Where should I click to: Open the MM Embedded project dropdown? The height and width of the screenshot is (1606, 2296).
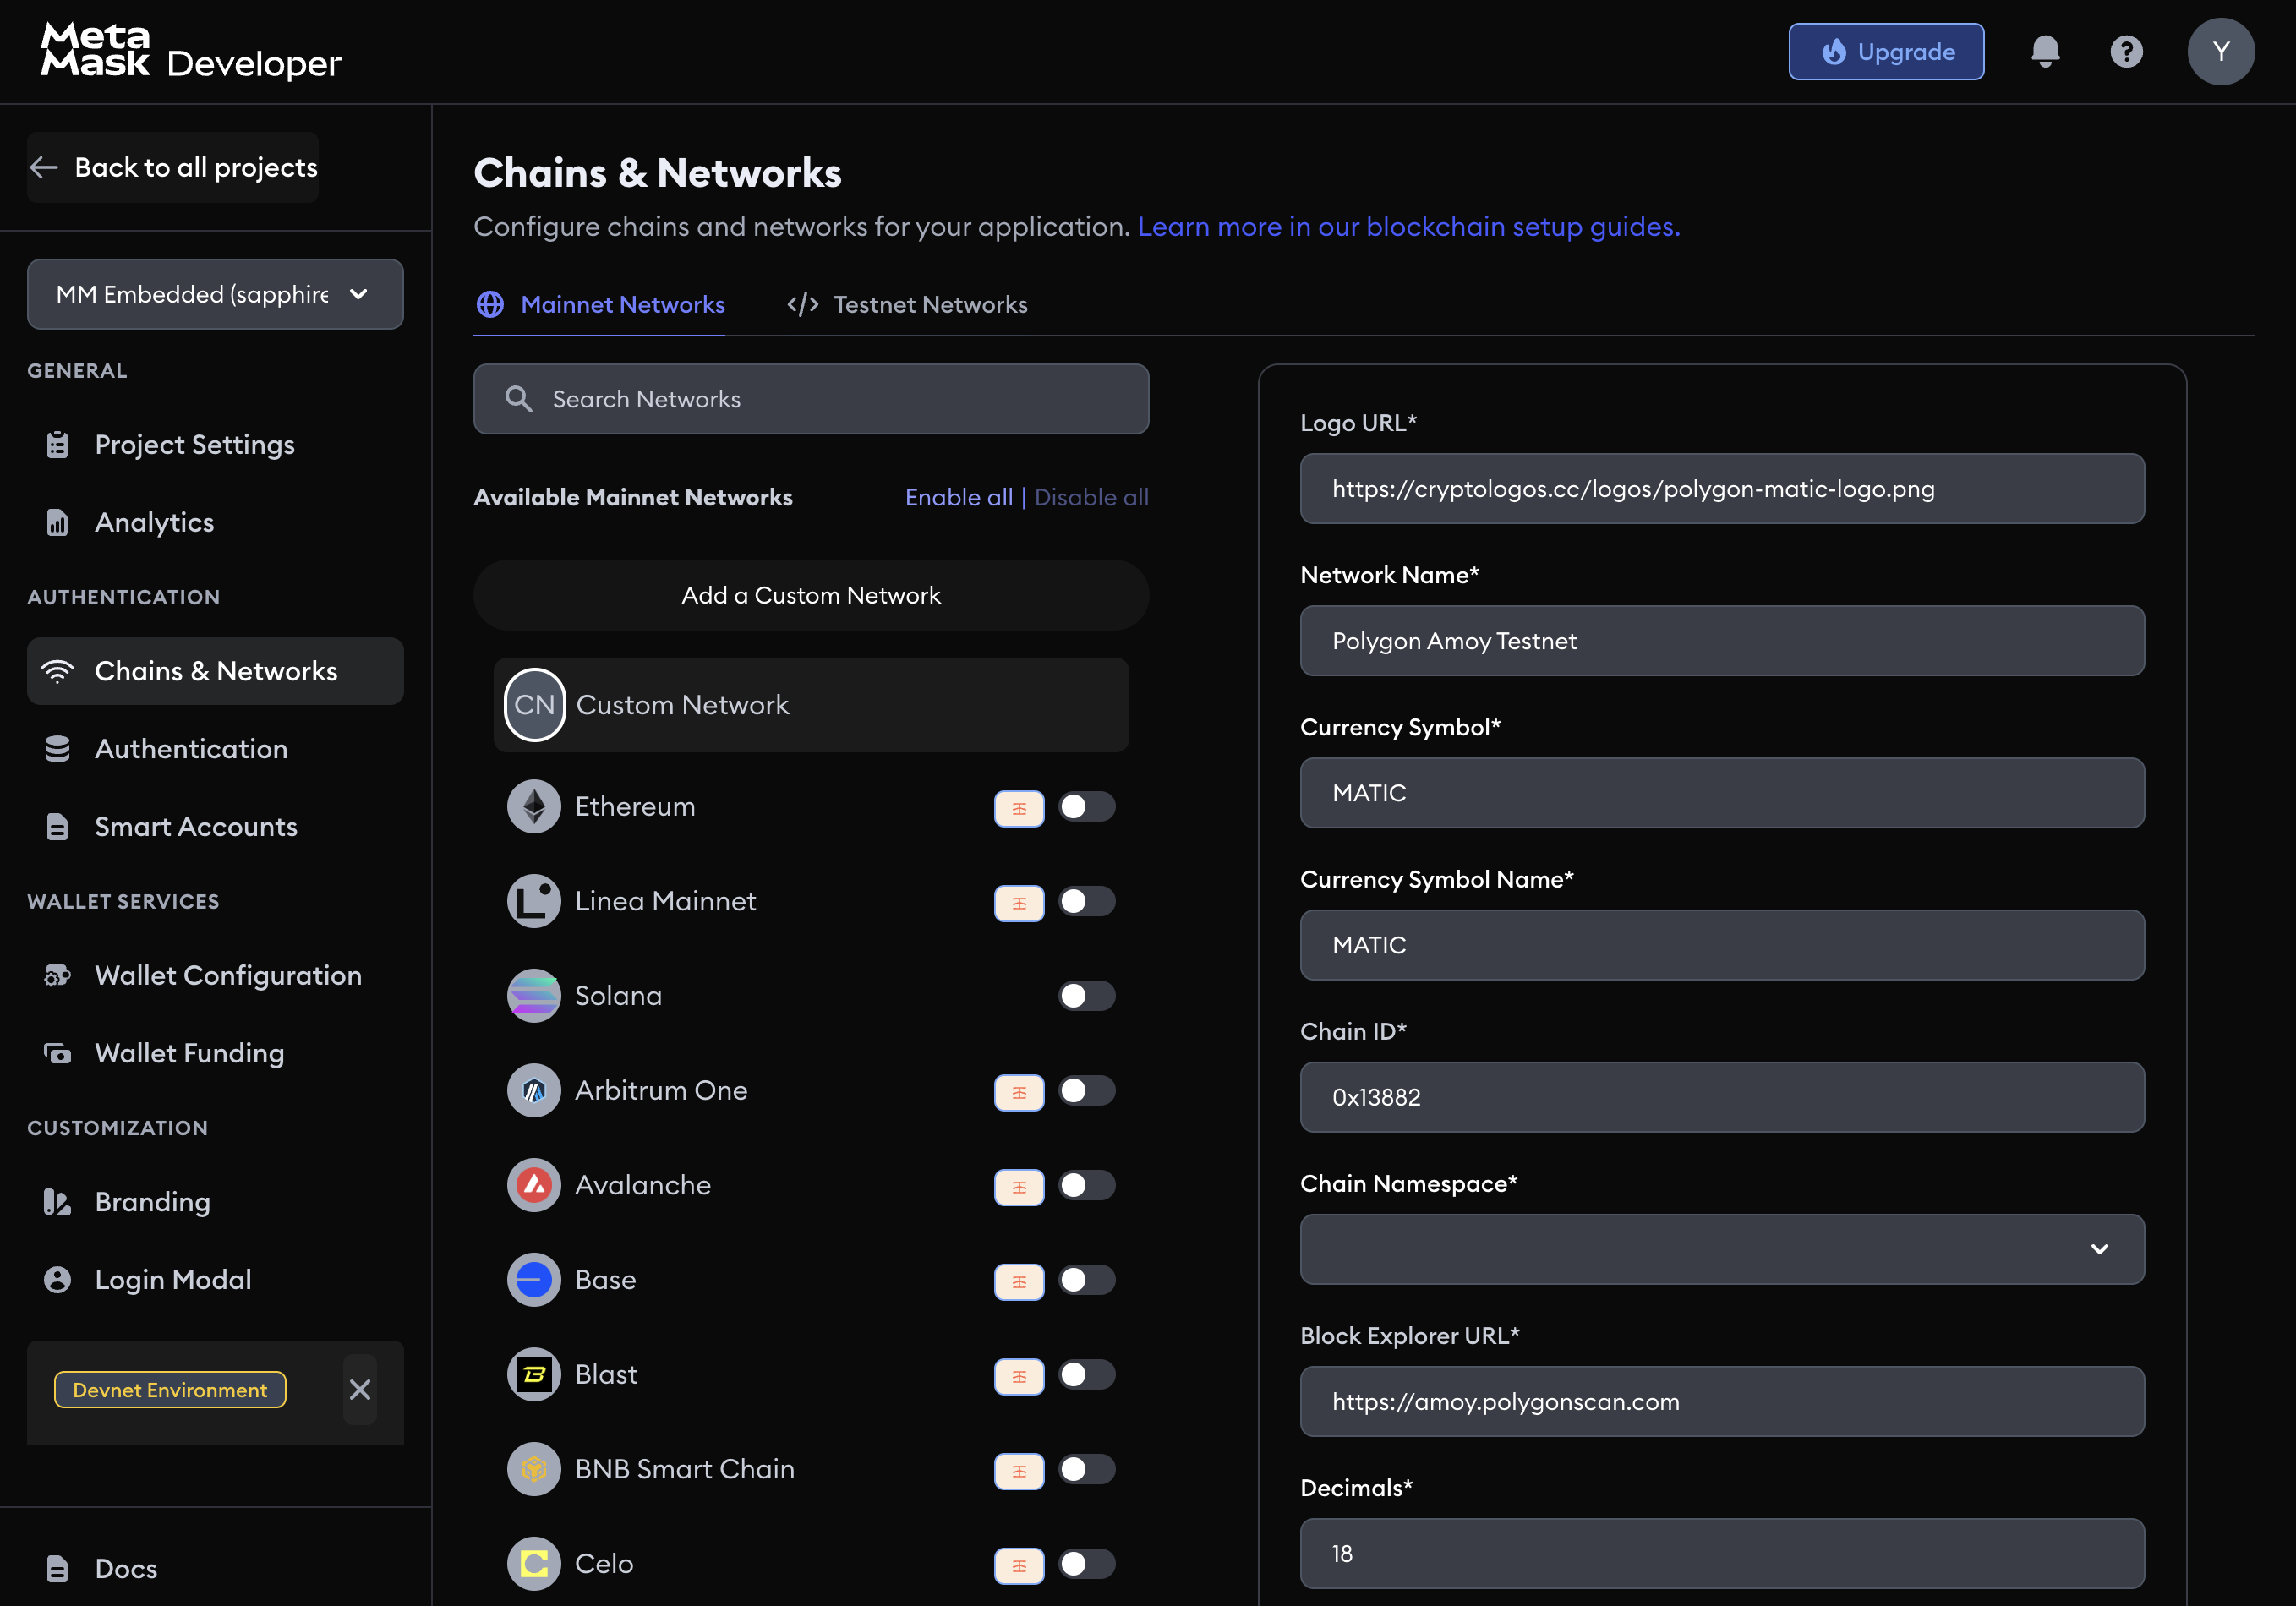[215, 294]
